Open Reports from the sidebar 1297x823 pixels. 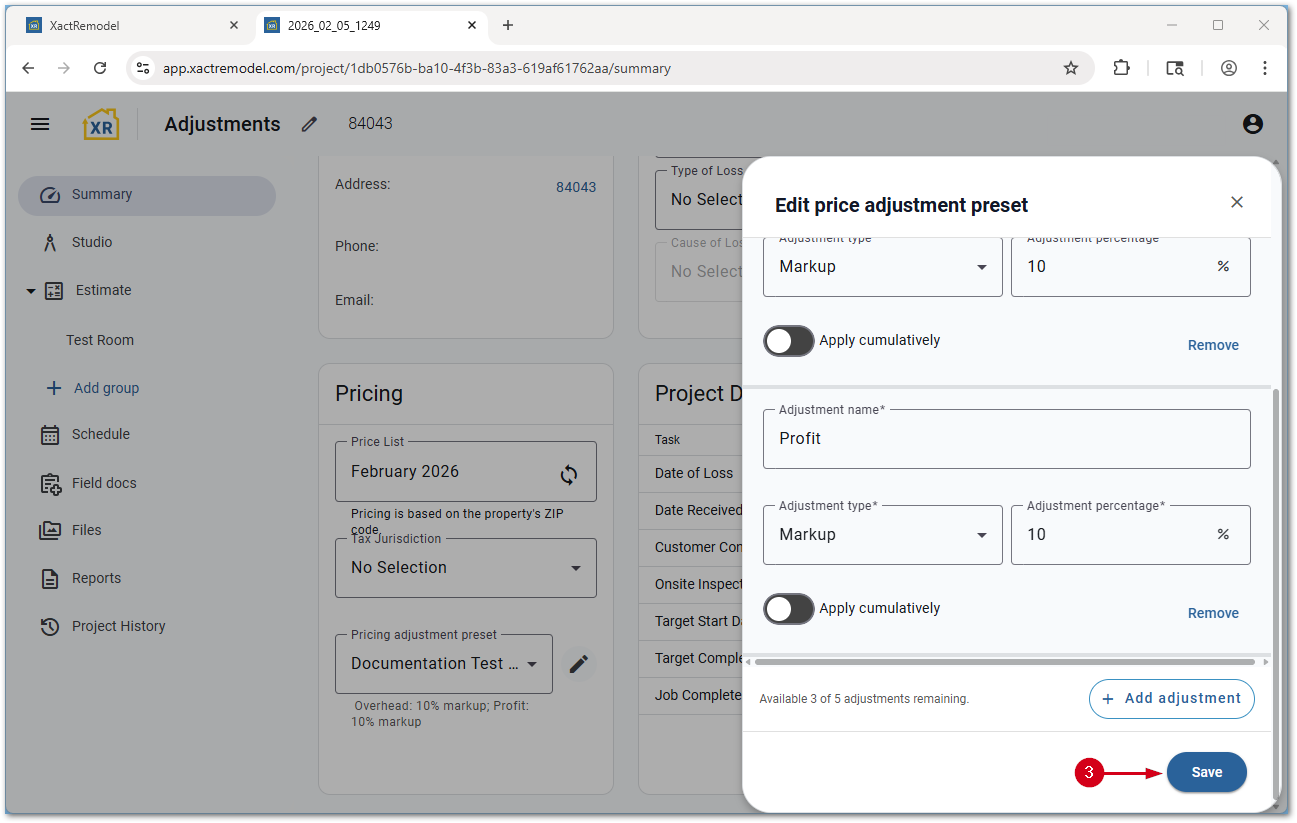96,578
